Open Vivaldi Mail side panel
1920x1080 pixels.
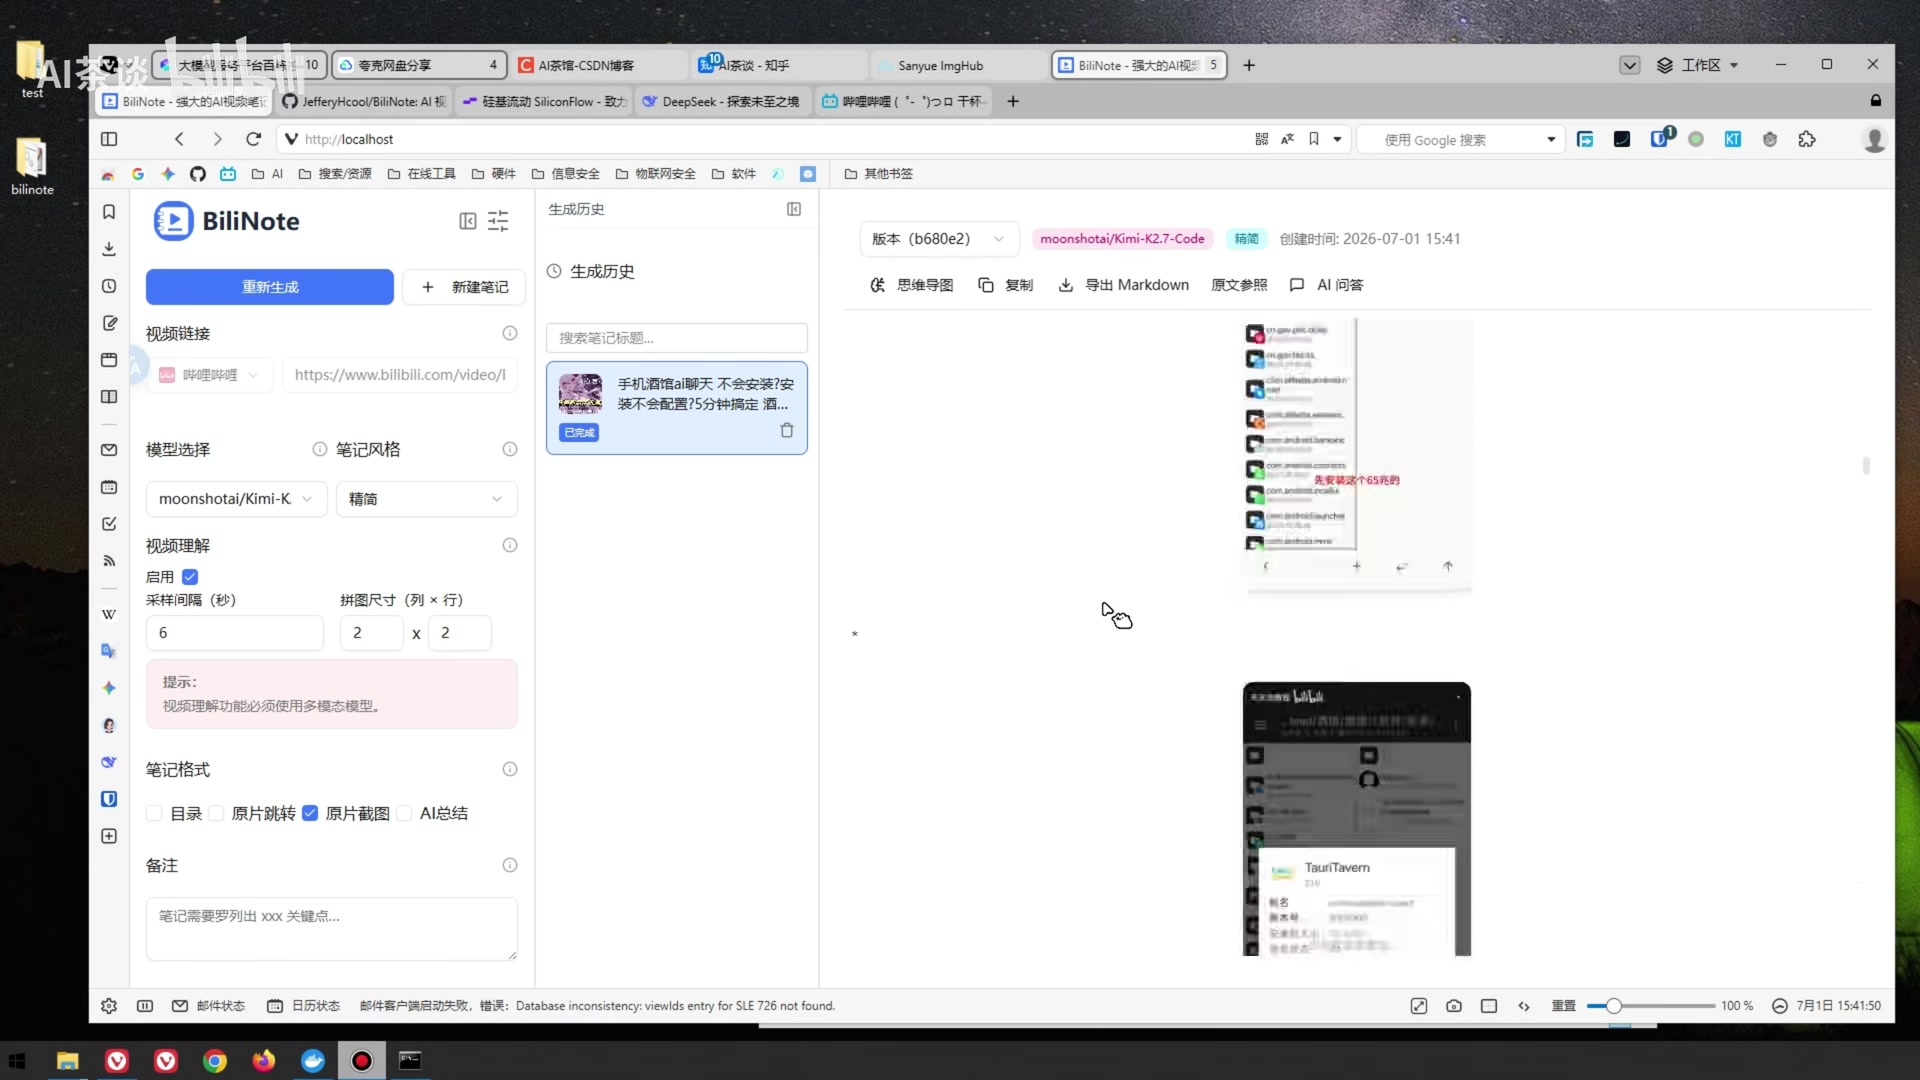tap(109, 450)
